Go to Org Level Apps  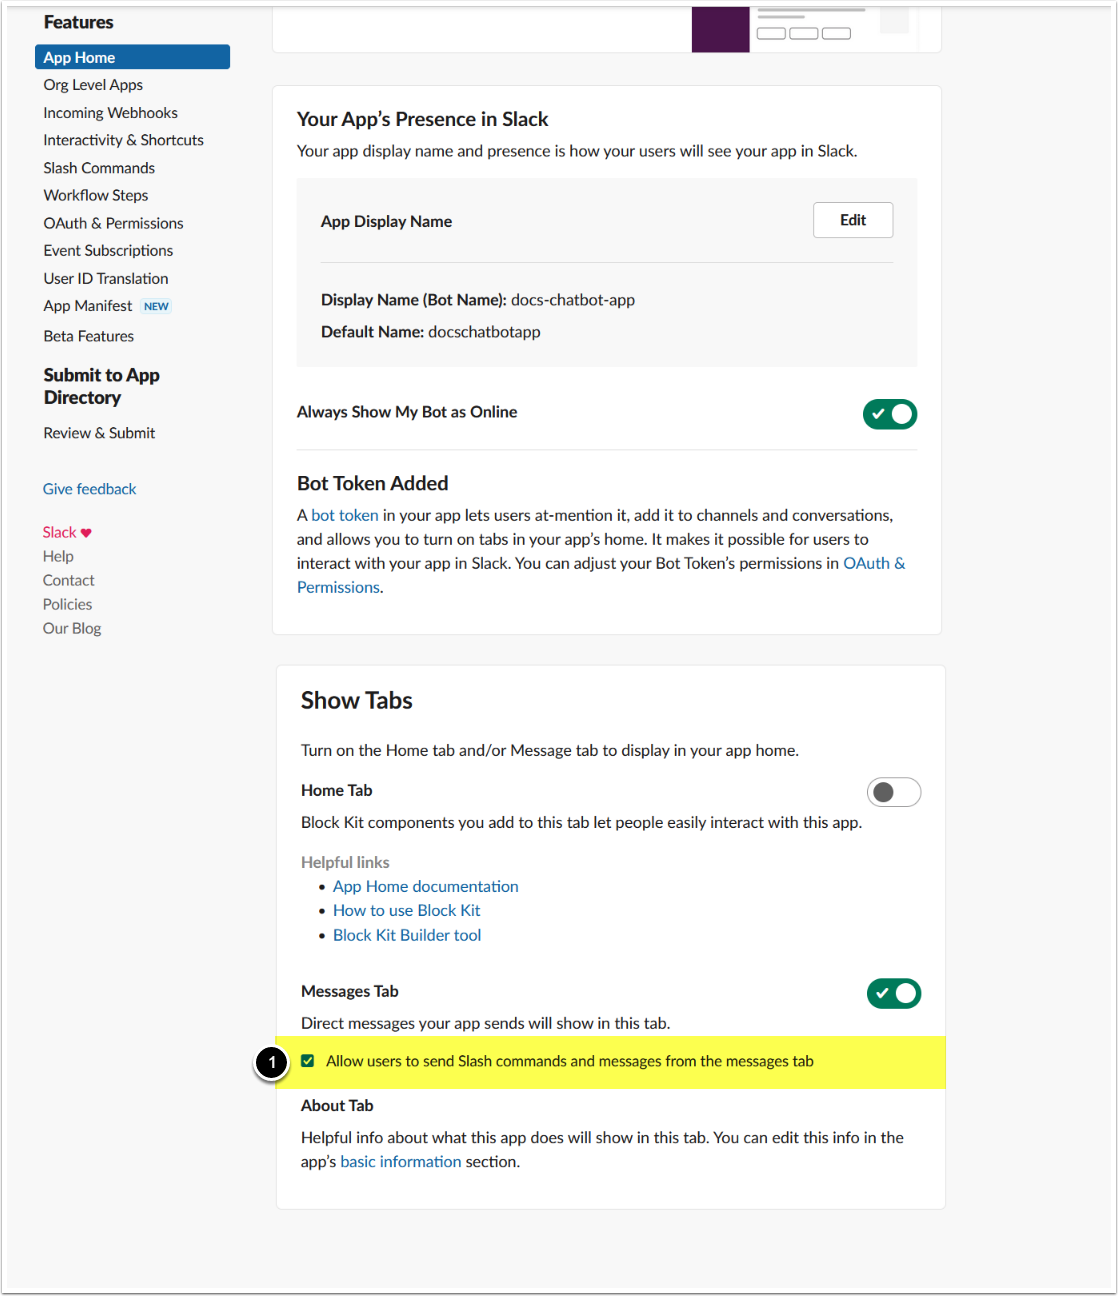[x=93, y=85]
